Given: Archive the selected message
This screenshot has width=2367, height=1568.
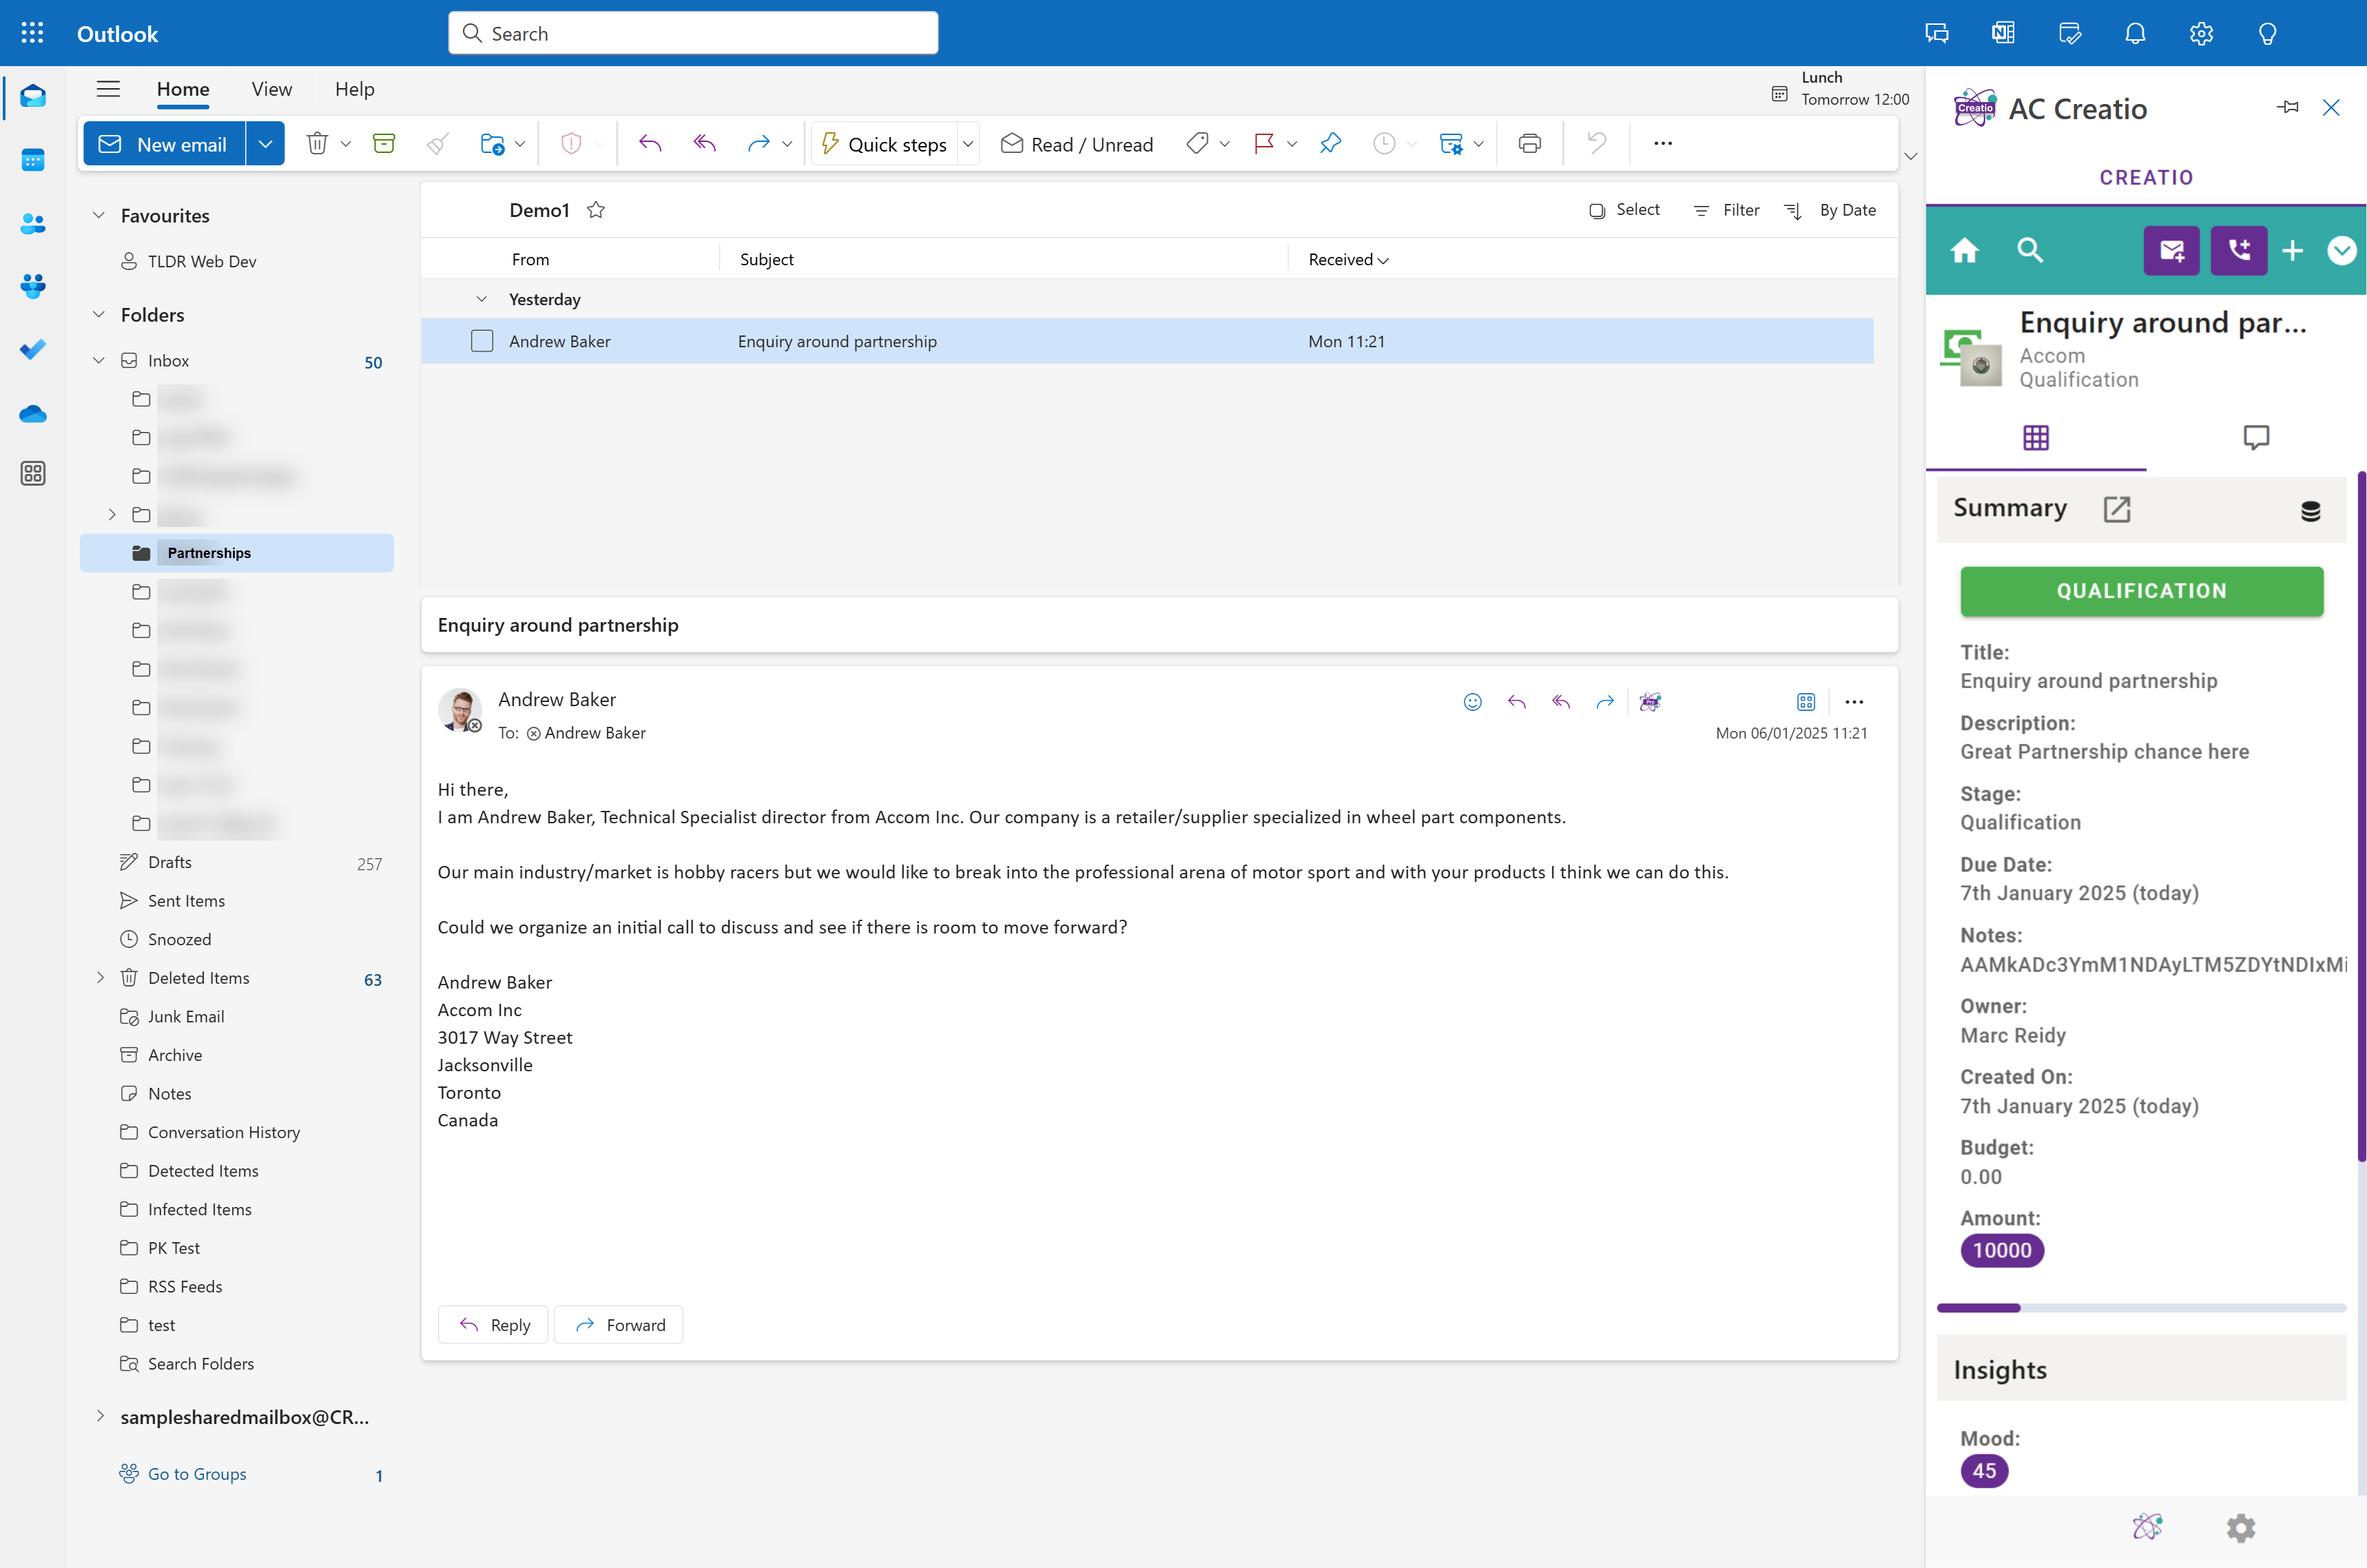Looking at the screenshot, I should coord(384,144).
